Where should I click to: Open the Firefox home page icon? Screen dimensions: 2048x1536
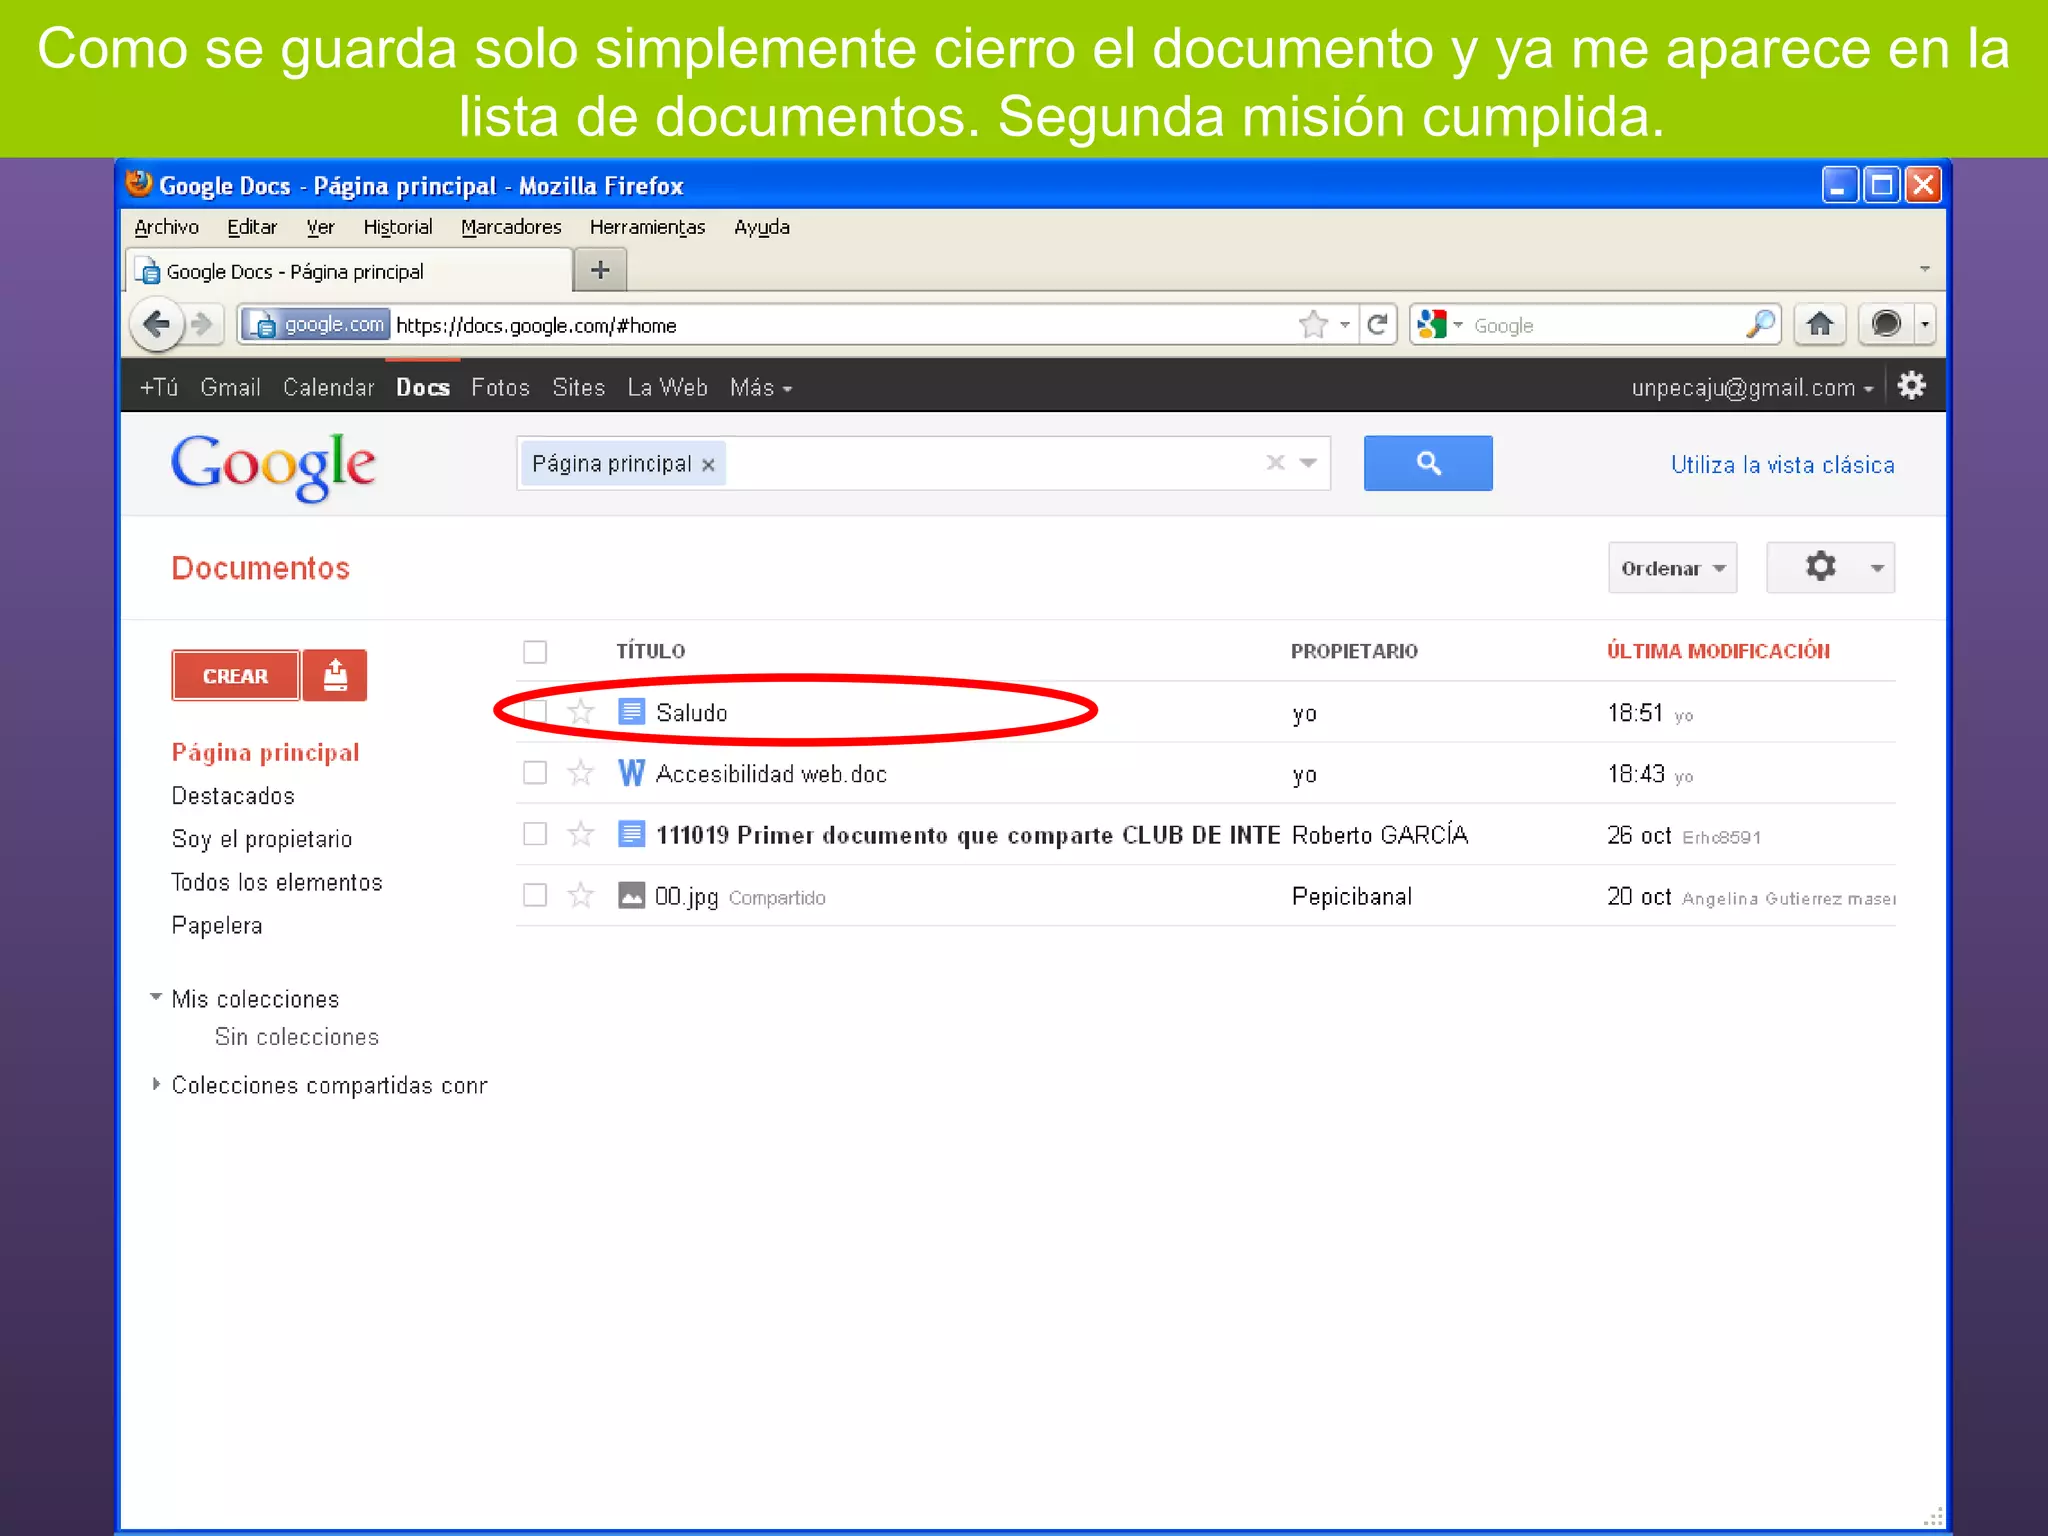(x=1820, y=324)
